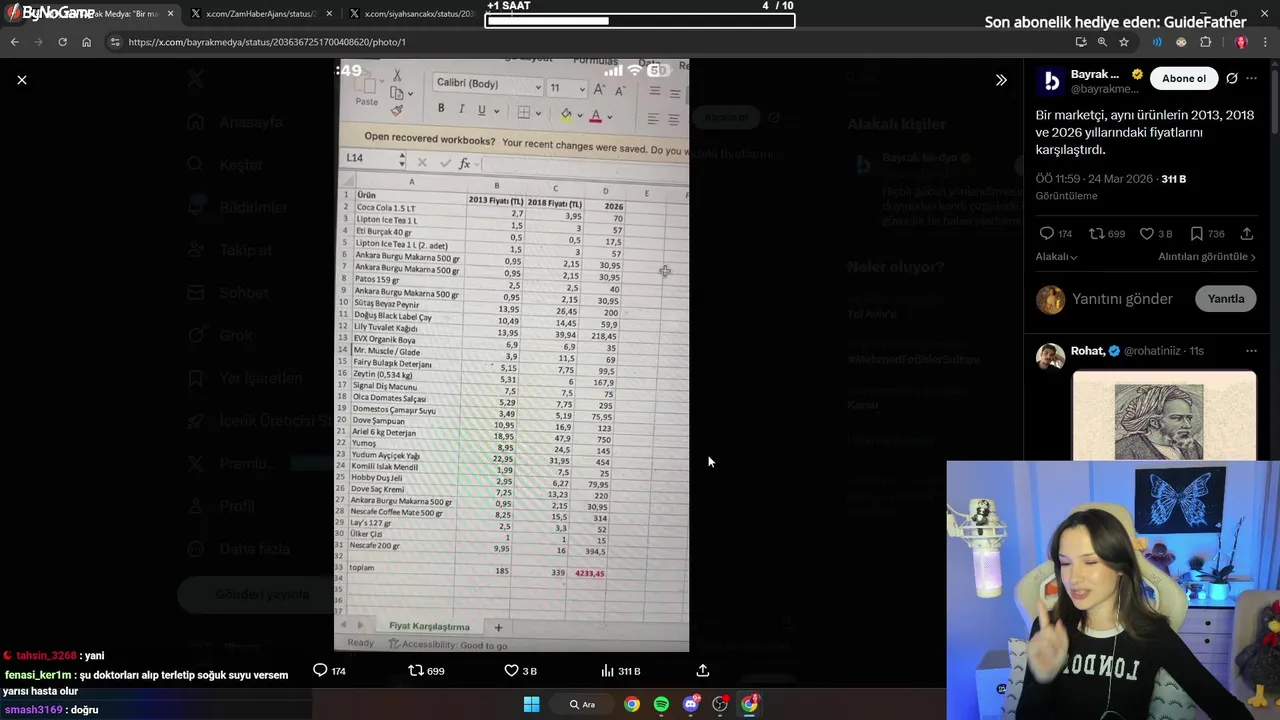Open the Chrome profile avatar
This screenshot has width=1280, height=720.
[x=1241, y=42]
